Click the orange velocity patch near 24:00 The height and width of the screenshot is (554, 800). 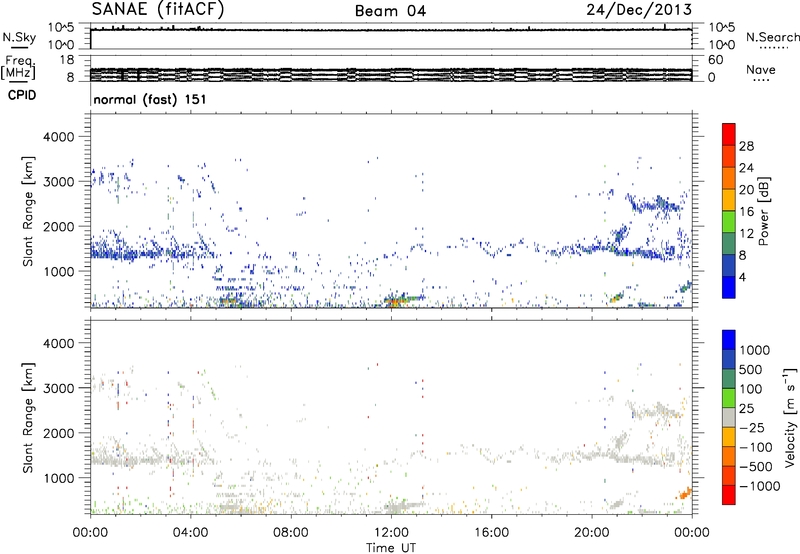(x=685, y=493)
